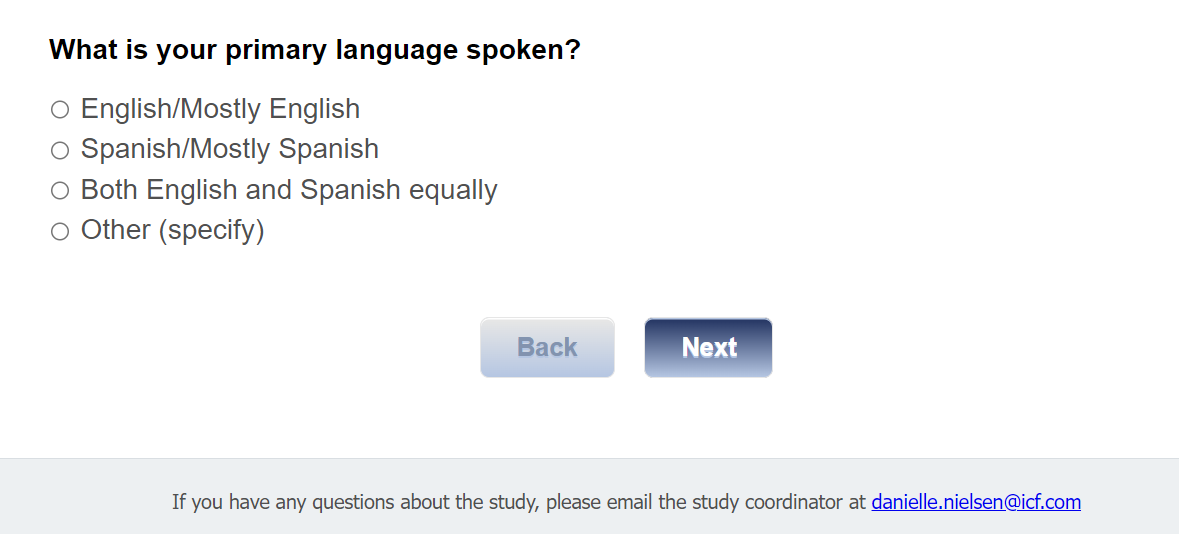This screenshot has height=534, width=1179.
Task: Select the "Other (specify)" radio button
Action: tap(60, 232)
